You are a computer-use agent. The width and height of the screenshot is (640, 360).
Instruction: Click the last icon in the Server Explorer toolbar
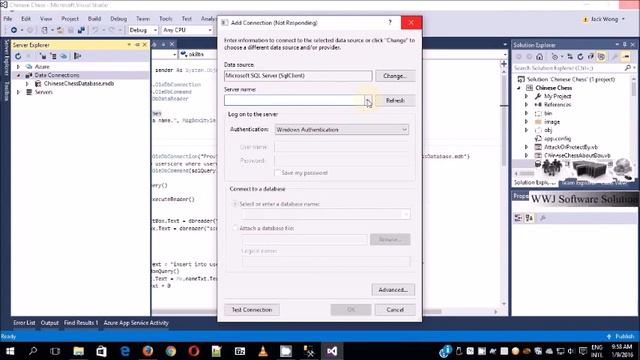coord(78,56)
